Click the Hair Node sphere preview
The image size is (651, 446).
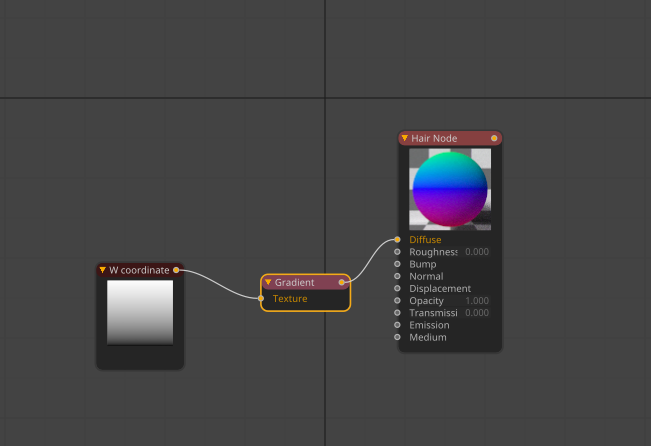450,189
